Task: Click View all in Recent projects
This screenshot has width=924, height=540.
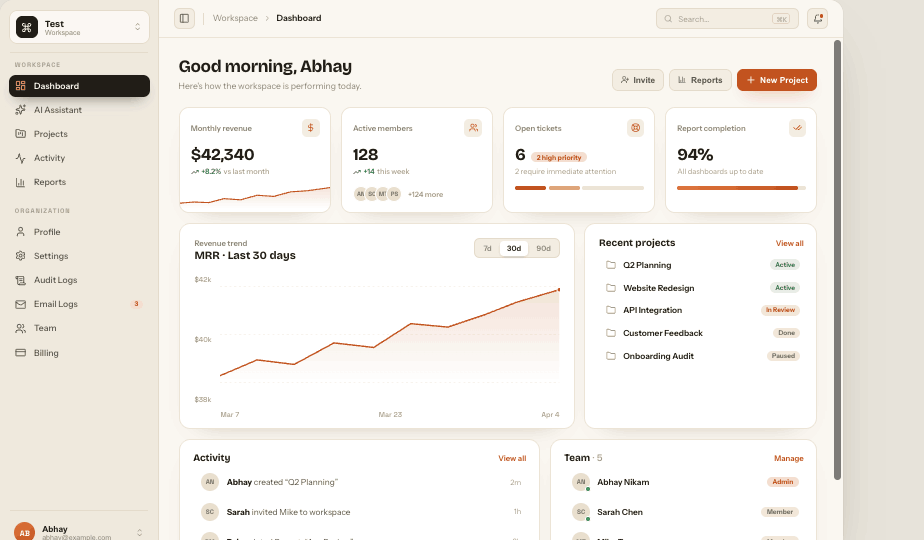Action: (x=789, y=243)
